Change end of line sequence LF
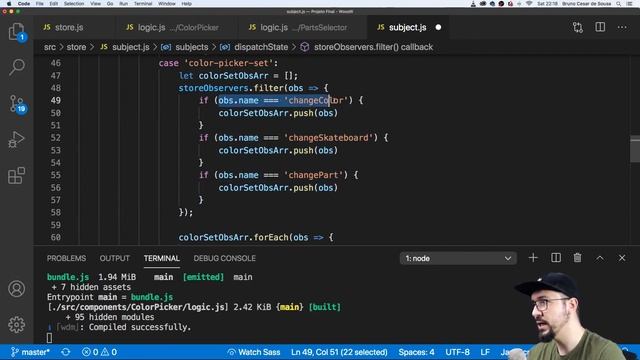The image size is (640, 360). pos(485,352)
